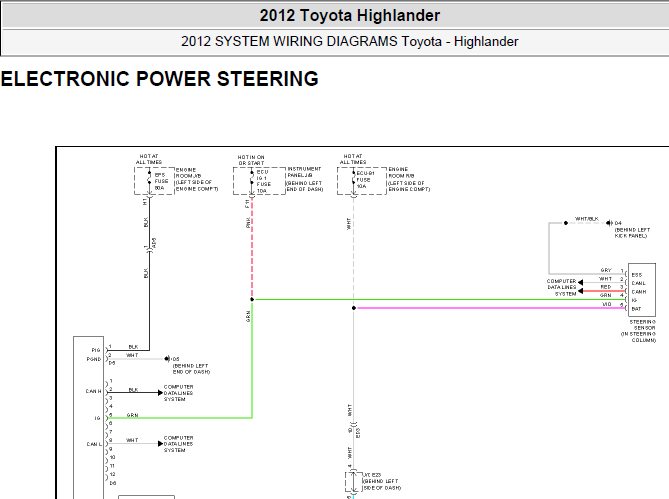Viewport: 669px width, 499px height.
Task: Click "HOT AT ALL TIMES" above ECU-B1 fuse
Action: 353,160
